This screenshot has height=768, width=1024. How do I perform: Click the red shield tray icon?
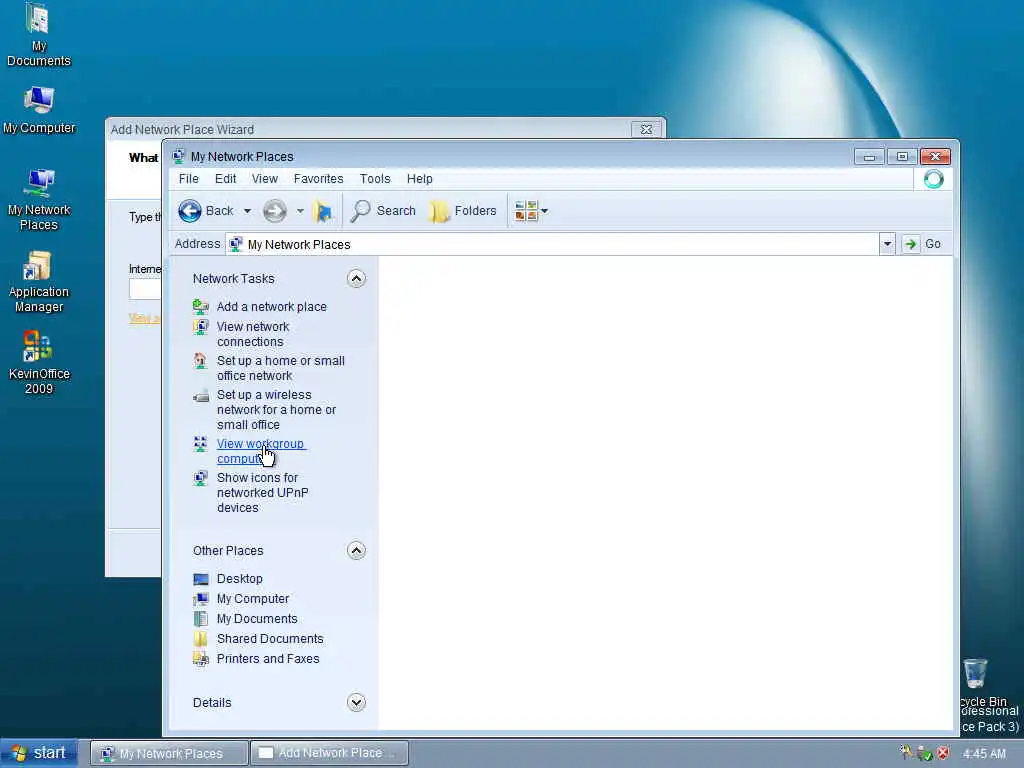click(944, 753)
